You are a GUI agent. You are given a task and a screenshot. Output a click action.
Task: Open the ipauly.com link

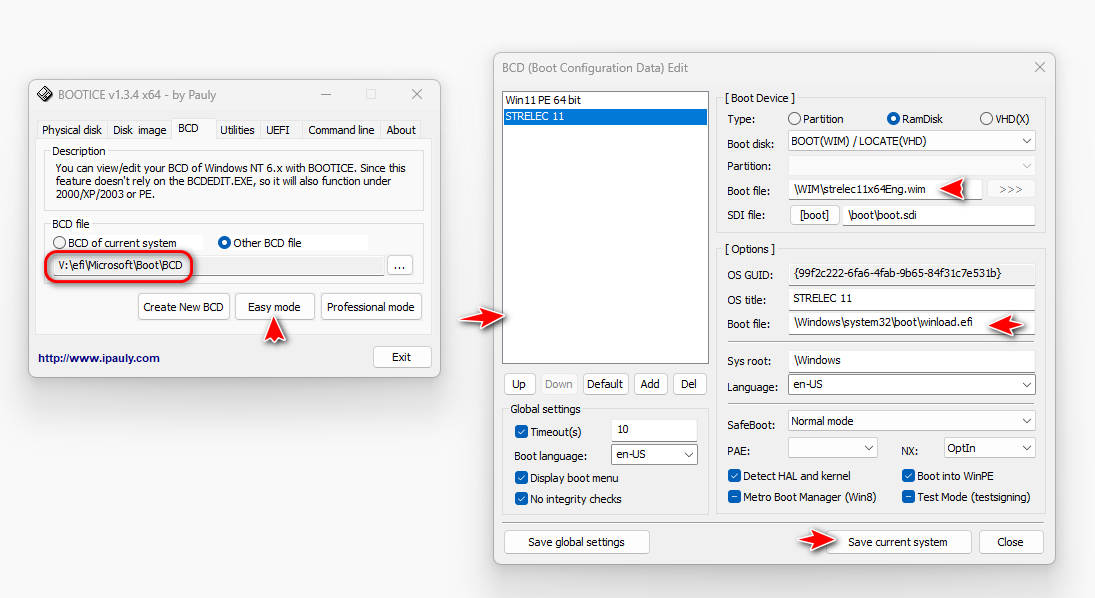coord(99,358)
